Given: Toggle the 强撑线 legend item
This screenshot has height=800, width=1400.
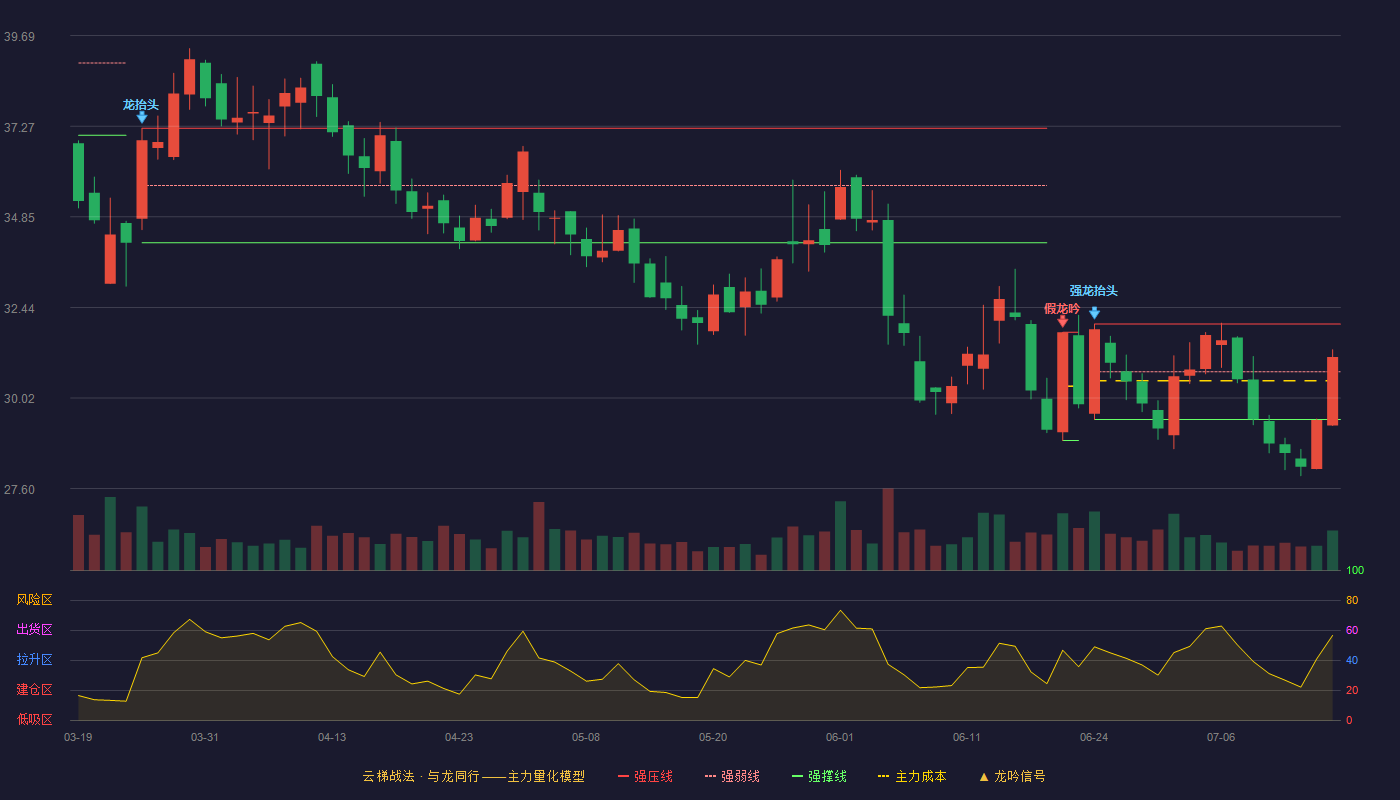Looking at the screenshot, I should pos(819,776).
